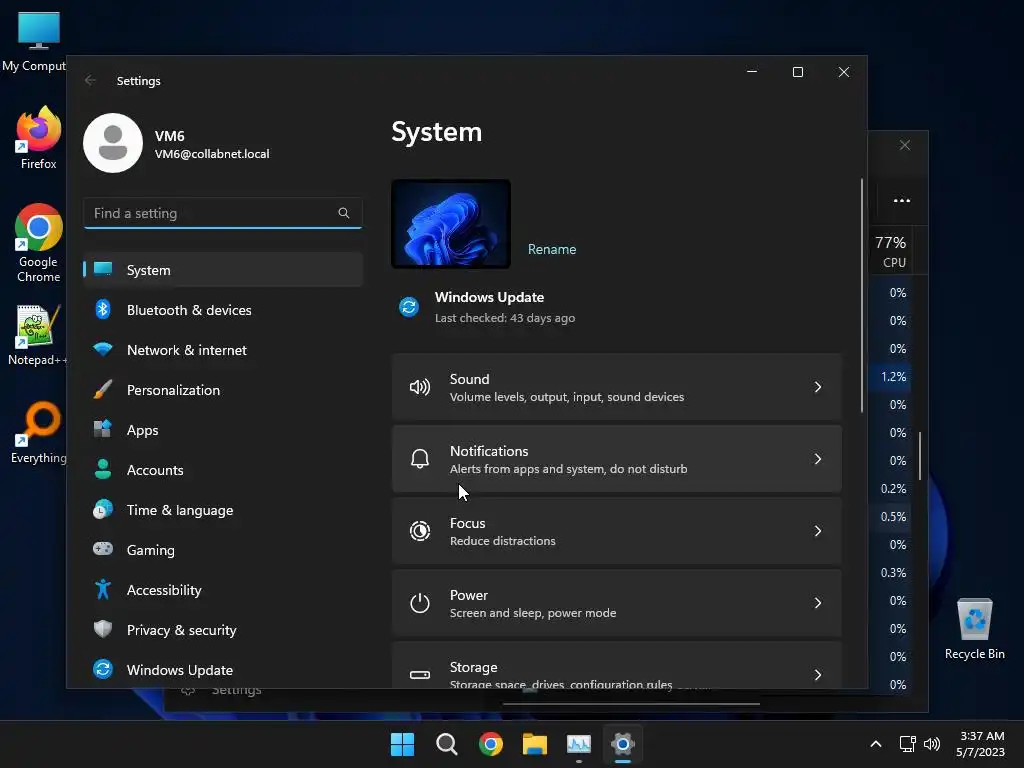Open the Everything desktop shortcut
The image size is (1024, 768).
coord(39,432)
